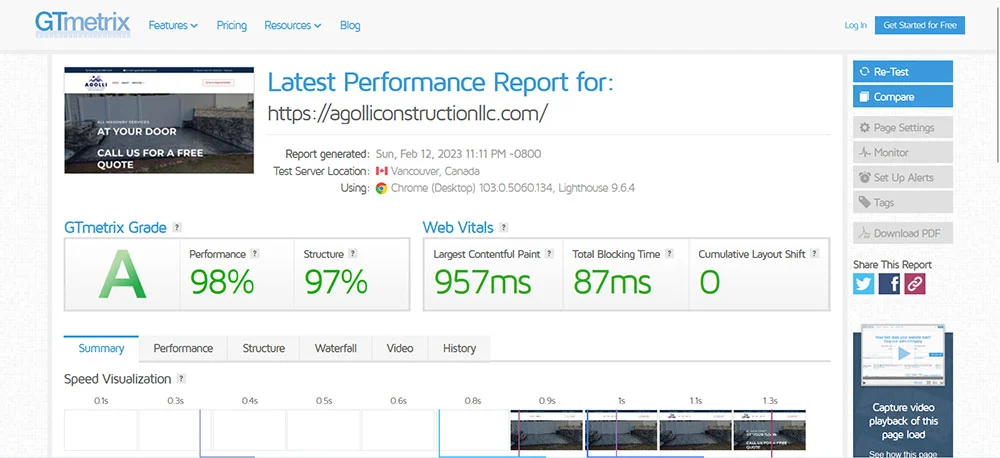
Task: Click the Compare pages icon
Action: [x=865, y=97]
